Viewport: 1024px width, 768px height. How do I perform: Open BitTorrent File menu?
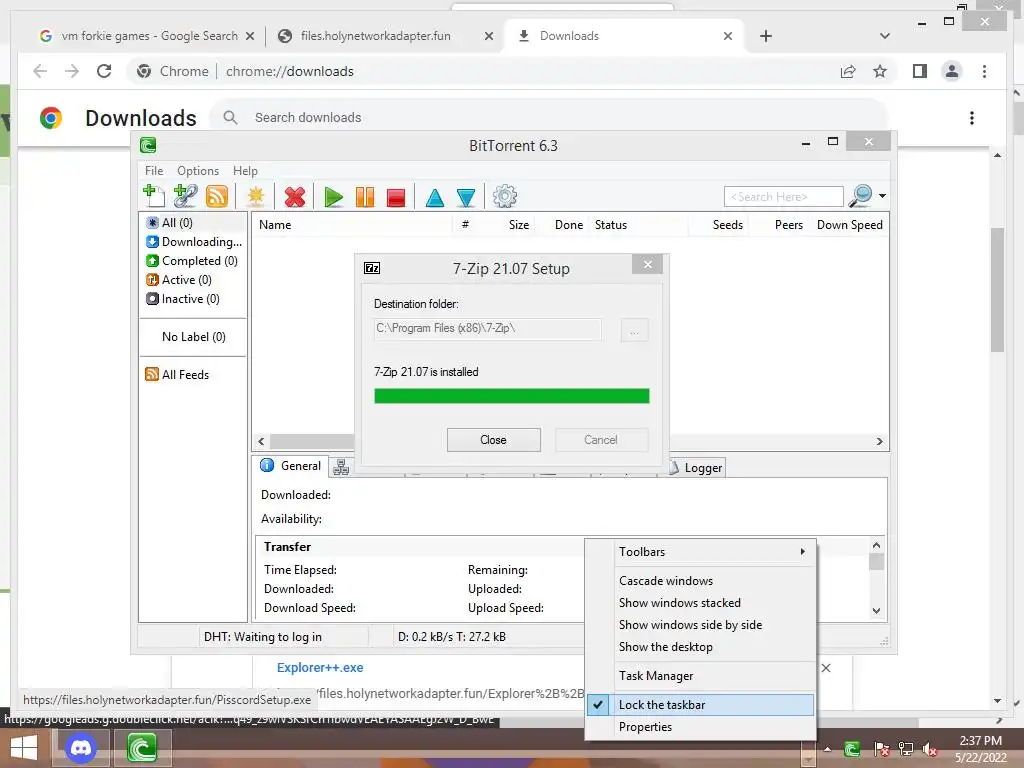click(x=154, y=170)
